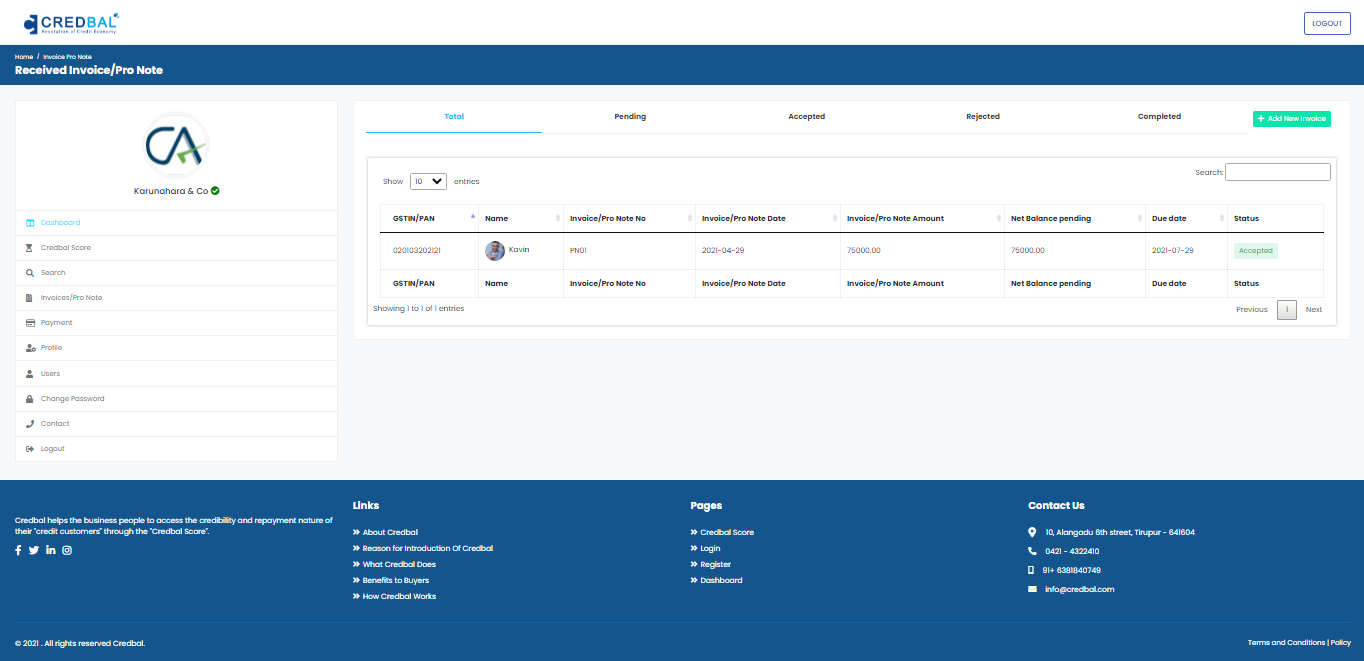Choose Logout in the sidebar menu
This screenshot has height=661, width=1364.
176,449
